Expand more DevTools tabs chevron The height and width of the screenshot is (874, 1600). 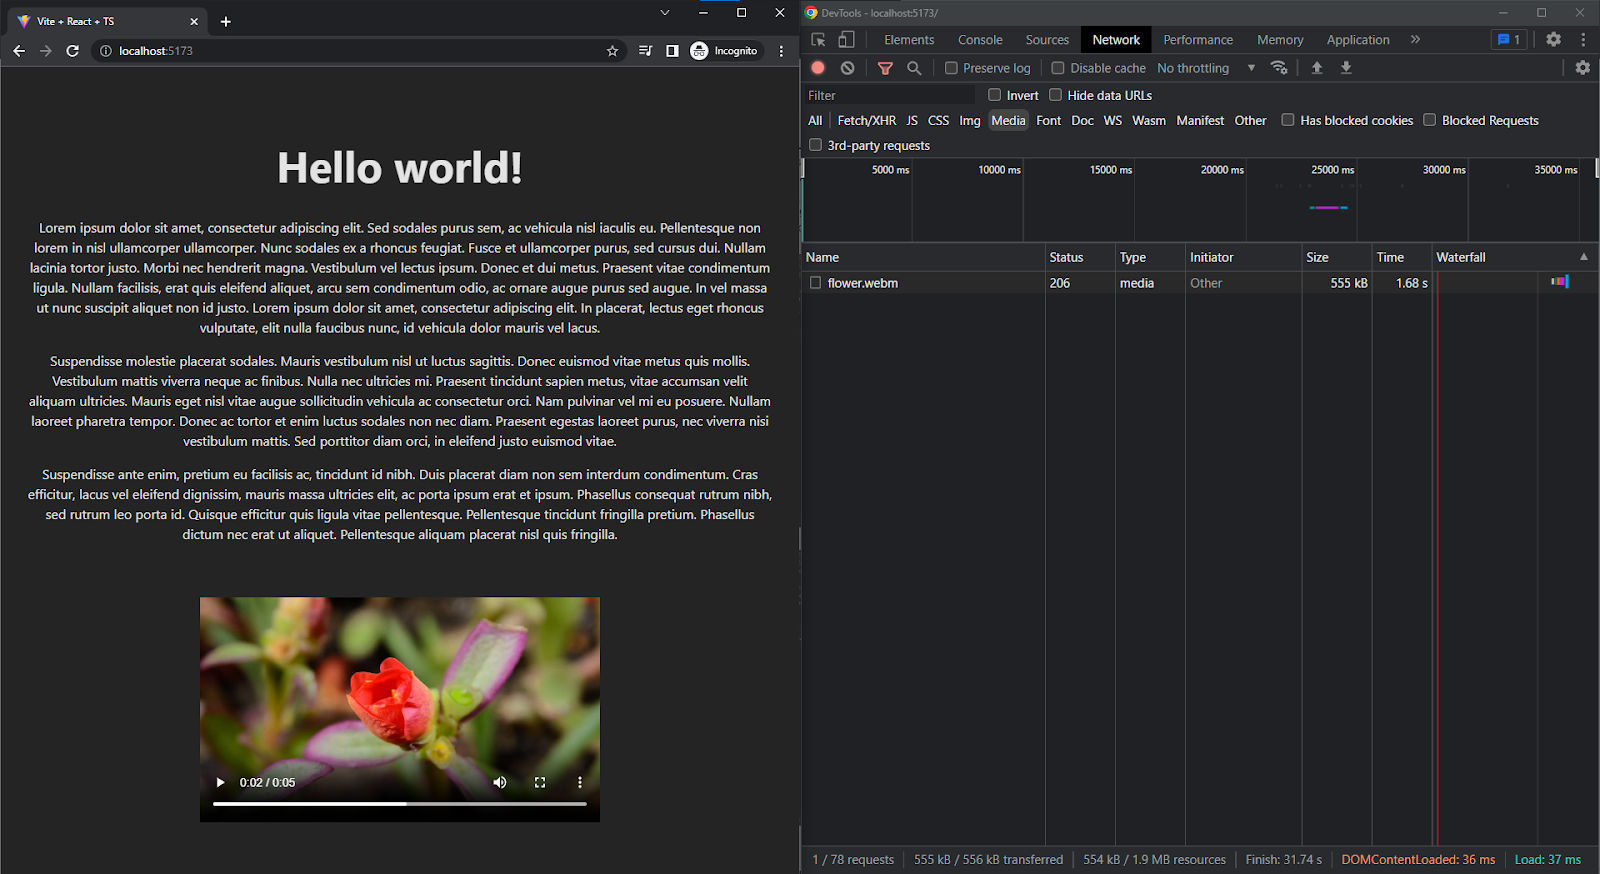pos(1415,40)
